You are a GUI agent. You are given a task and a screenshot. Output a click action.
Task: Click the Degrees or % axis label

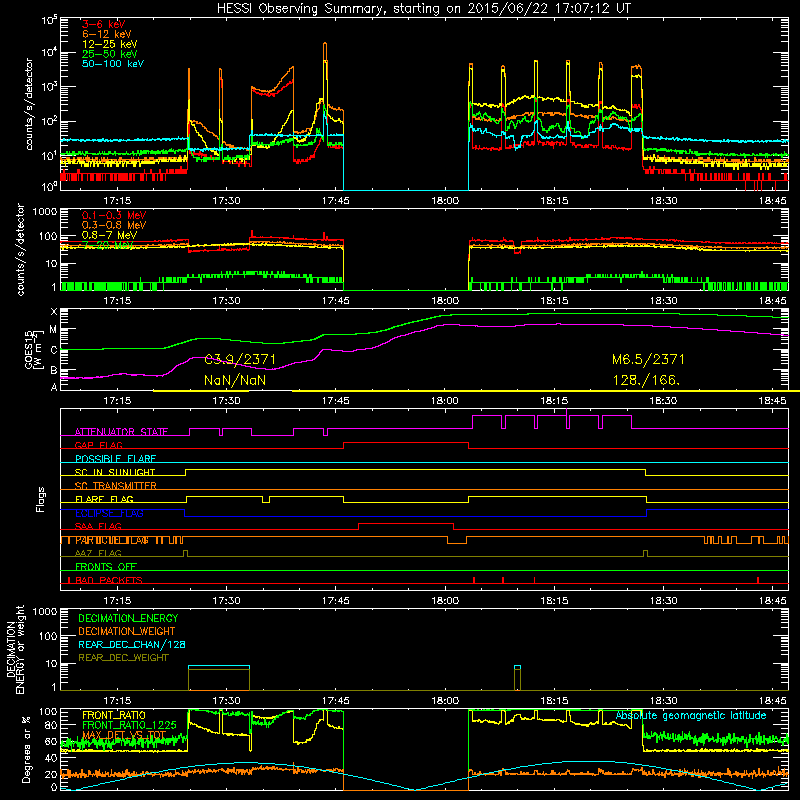pos(26,749)
